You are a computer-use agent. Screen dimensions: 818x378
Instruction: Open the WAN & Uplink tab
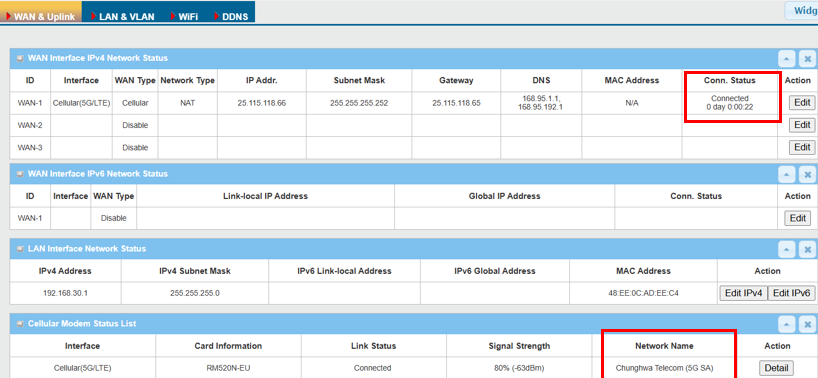click(x=41, y=13)
